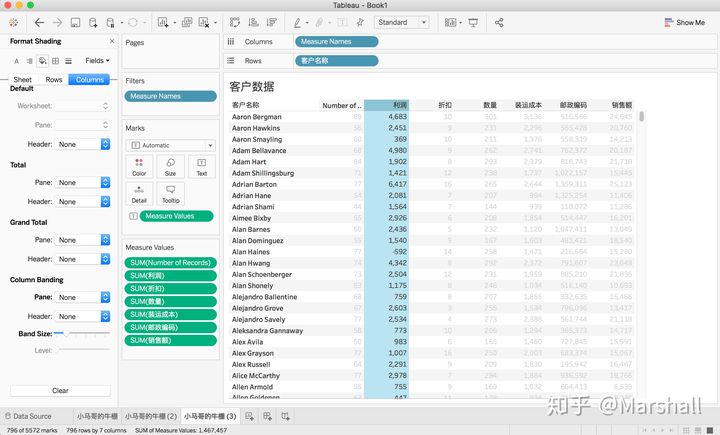Select the Font format icon
The image size is (720, 435).
pyautogui.click(x=17, y=61)
